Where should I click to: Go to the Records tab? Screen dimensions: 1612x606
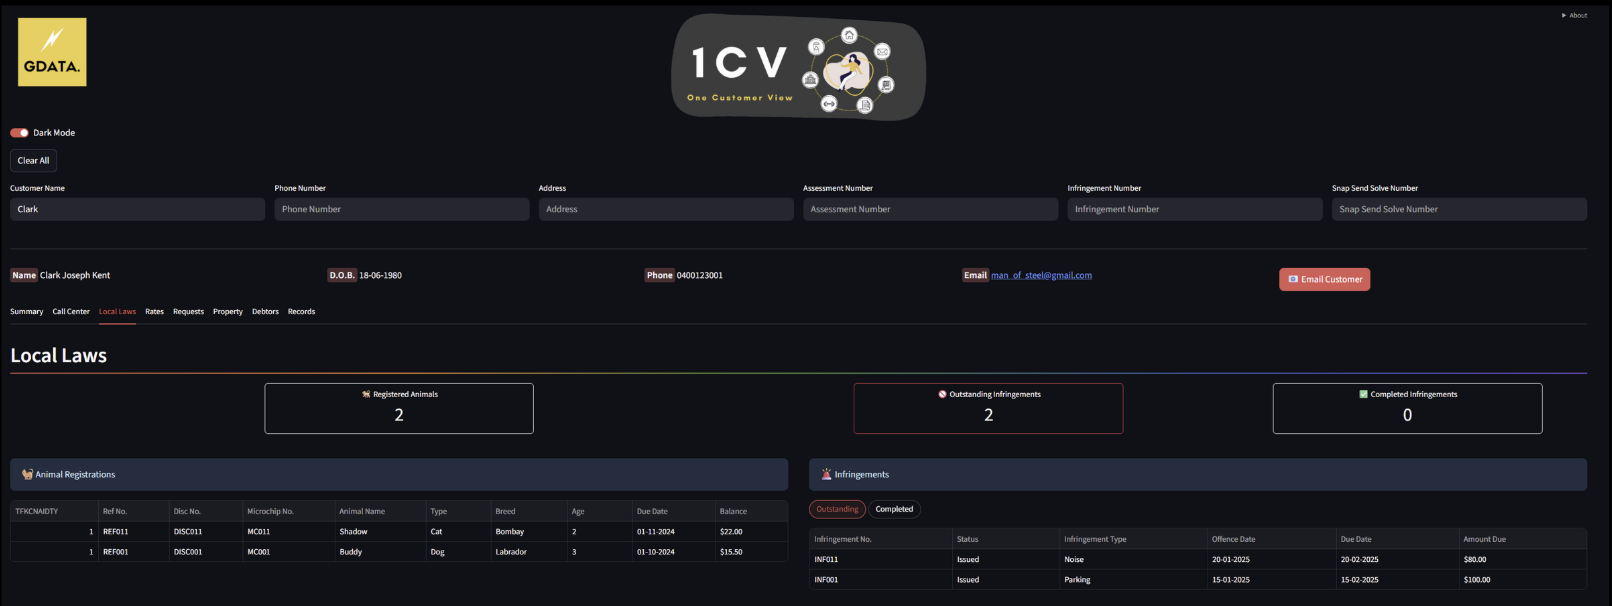tap(301, 311)
